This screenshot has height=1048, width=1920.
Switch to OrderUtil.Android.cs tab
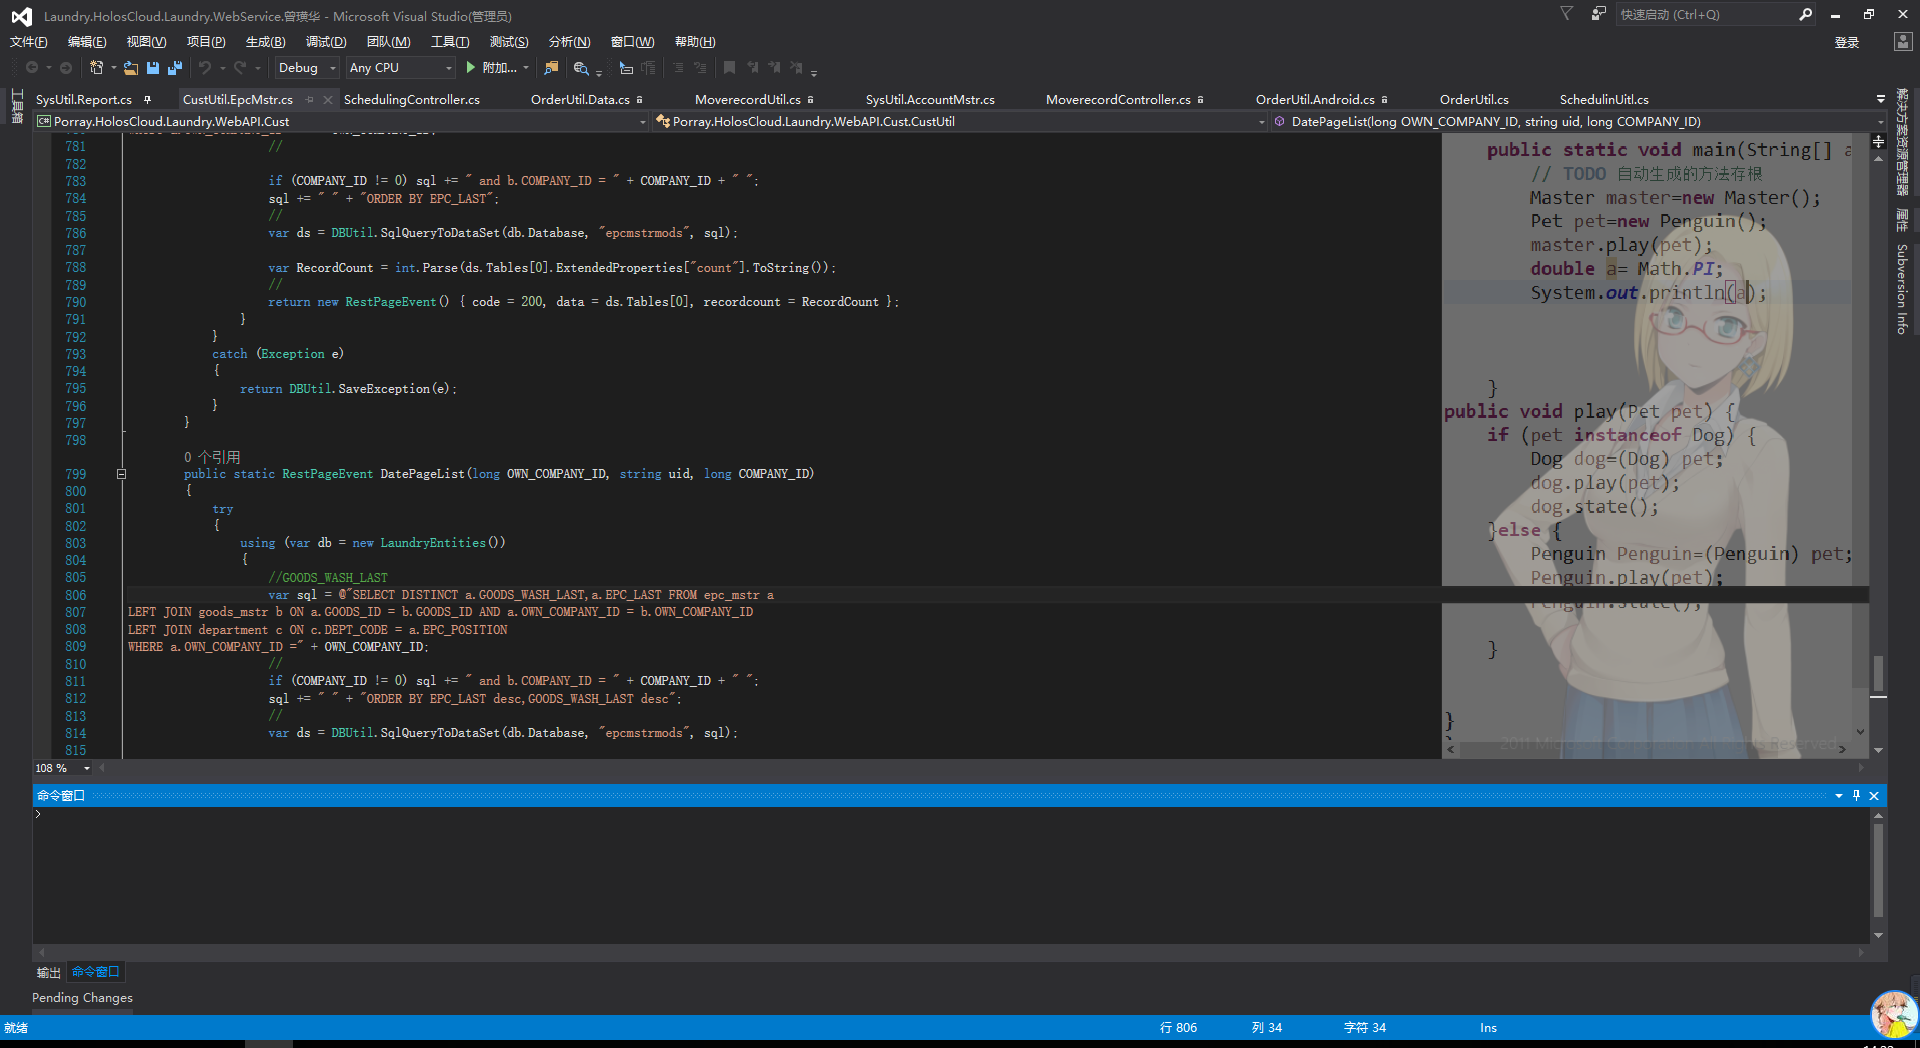pyautogui.click(x=1315, y=100)
